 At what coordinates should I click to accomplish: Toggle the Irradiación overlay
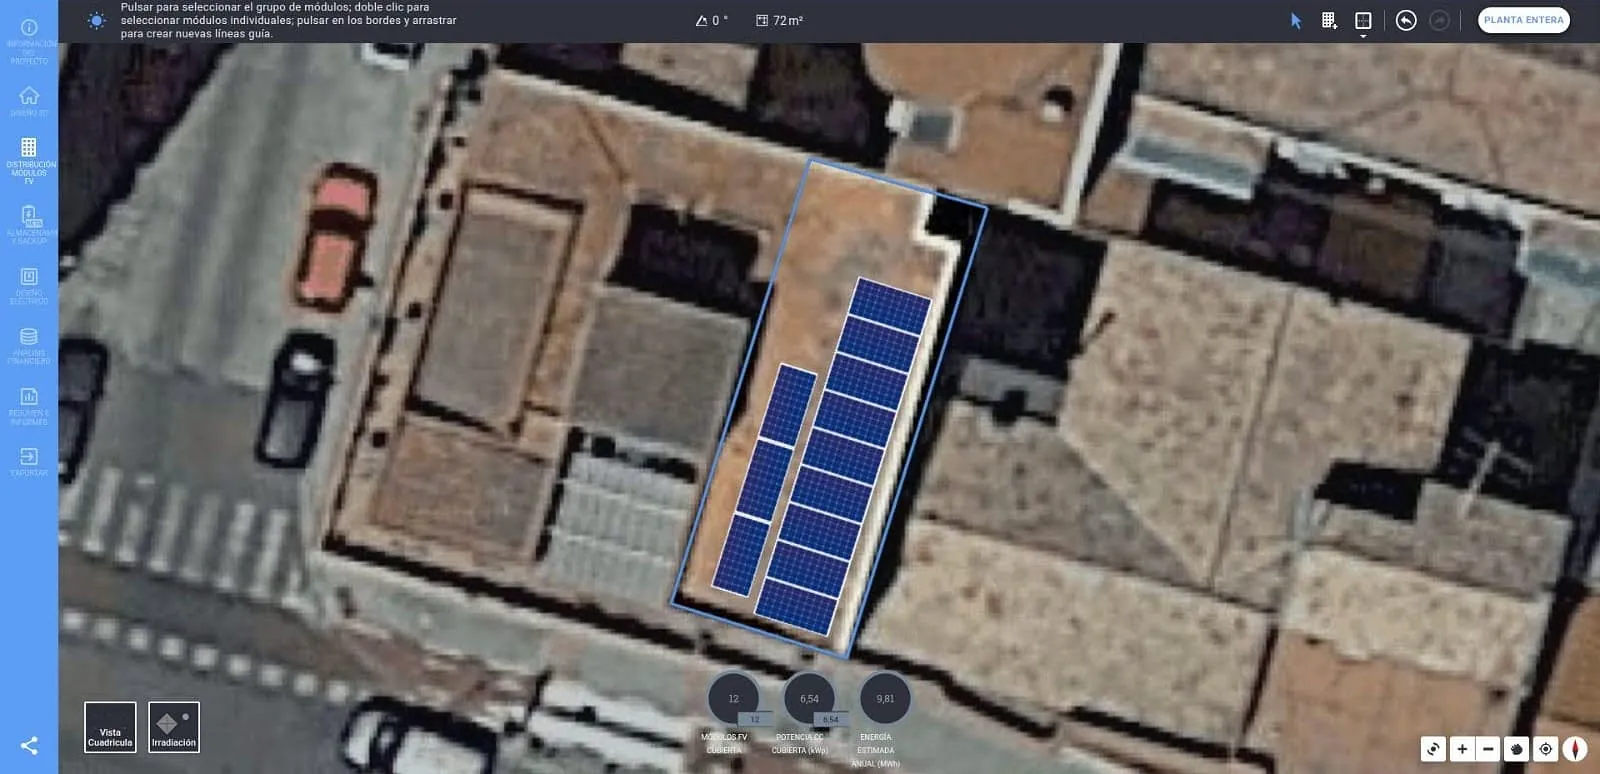(x=174, y=727)
